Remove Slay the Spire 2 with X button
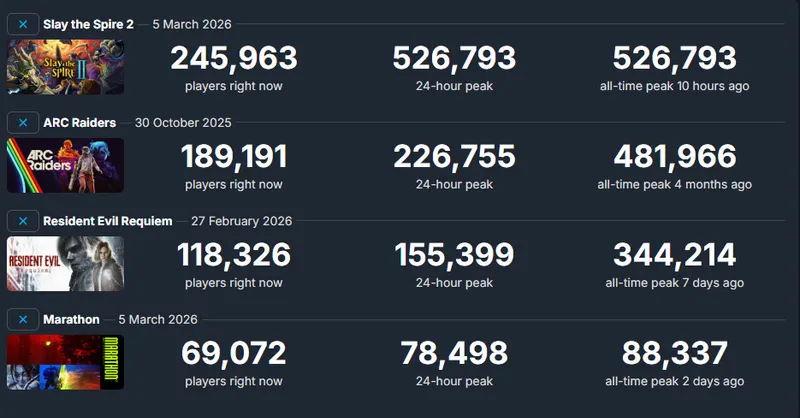 23,24
